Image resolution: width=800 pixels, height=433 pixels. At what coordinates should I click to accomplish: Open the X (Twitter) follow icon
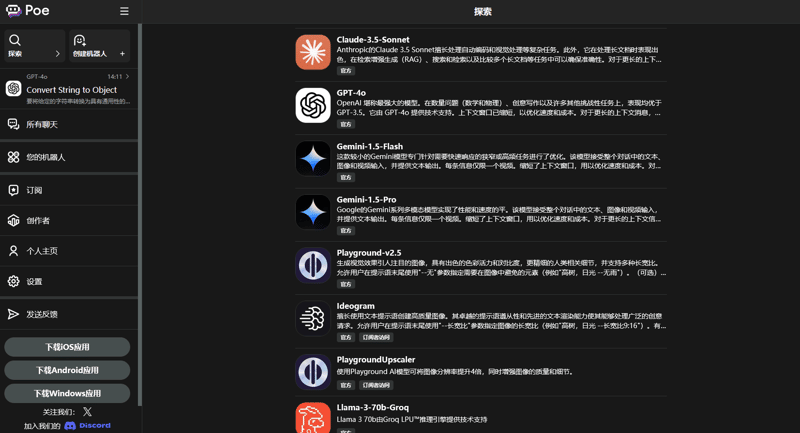pos(87,411)
